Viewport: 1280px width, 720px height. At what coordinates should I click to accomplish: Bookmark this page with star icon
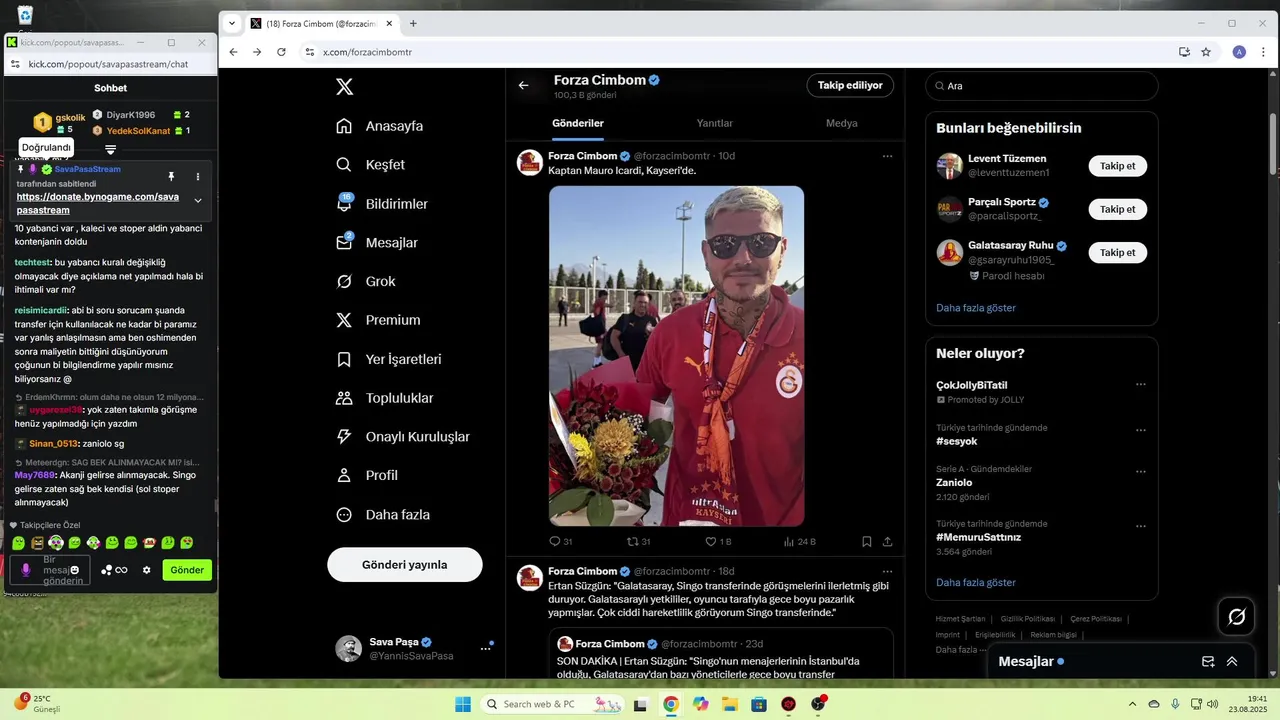tap(1206, 52)
